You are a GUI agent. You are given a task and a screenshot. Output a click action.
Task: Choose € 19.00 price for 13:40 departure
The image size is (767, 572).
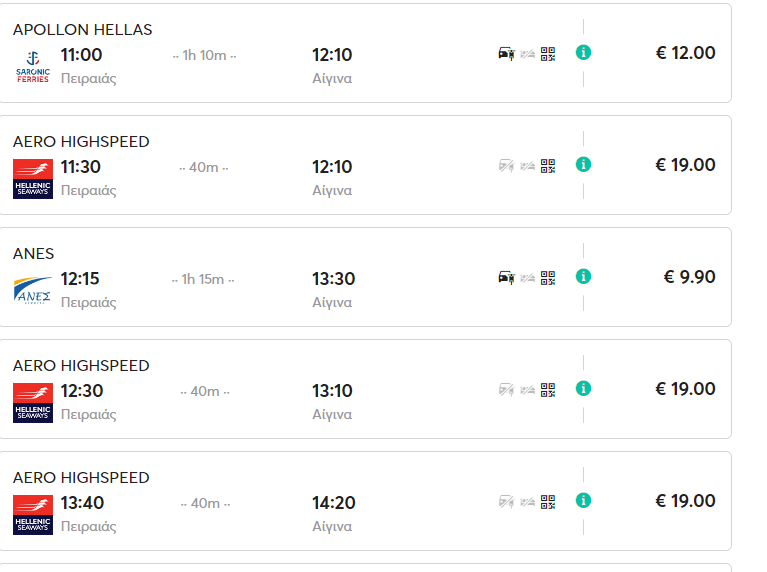(685, 501)
